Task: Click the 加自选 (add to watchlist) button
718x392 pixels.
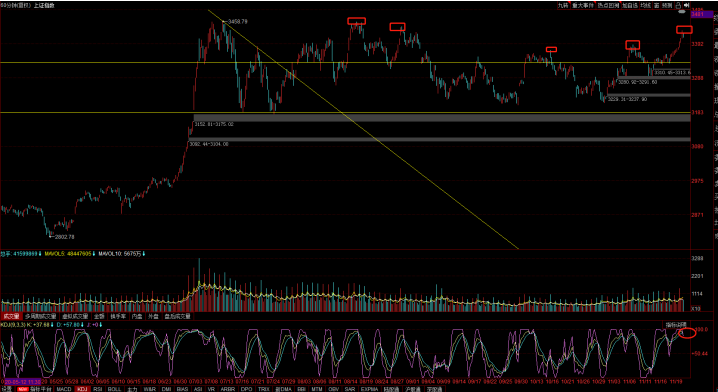Action: click(x=630, y=5)
